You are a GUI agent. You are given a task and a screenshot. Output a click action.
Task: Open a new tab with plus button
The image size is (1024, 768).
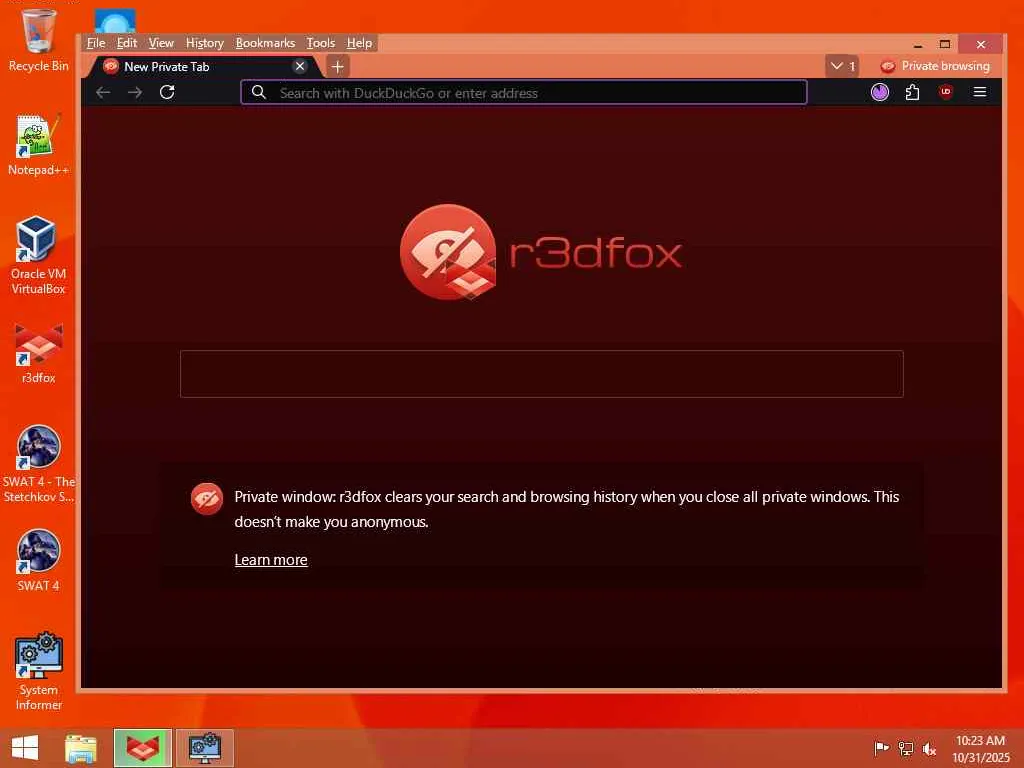[337, 67]
